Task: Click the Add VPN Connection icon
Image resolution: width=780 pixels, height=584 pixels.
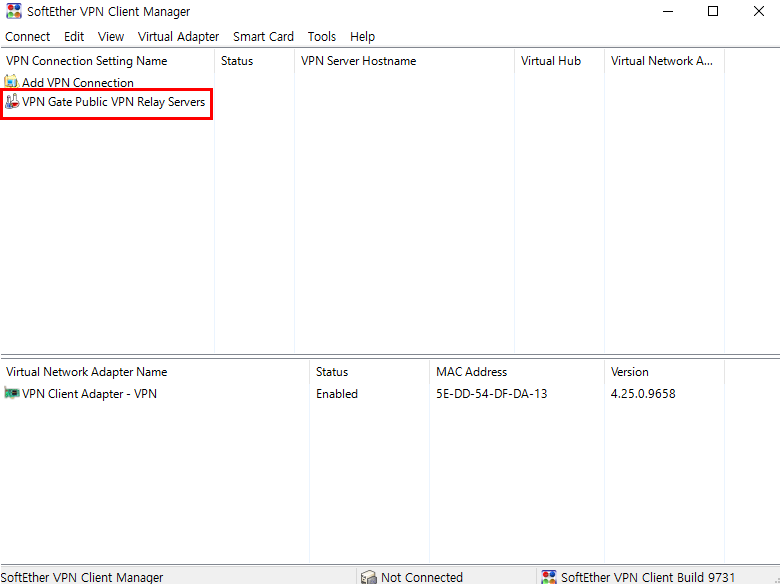Action: (11, 82)
